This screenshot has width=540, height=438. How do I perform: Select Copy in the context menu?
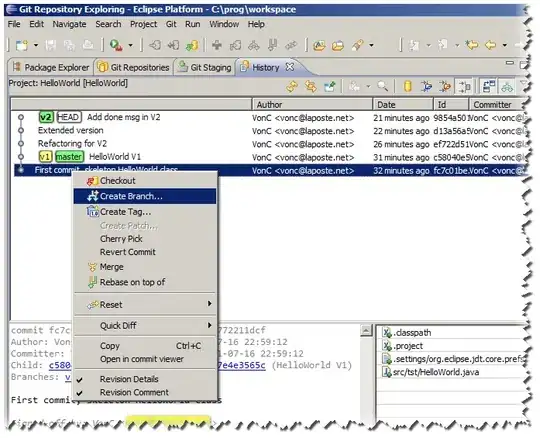[x=145, y=346]
